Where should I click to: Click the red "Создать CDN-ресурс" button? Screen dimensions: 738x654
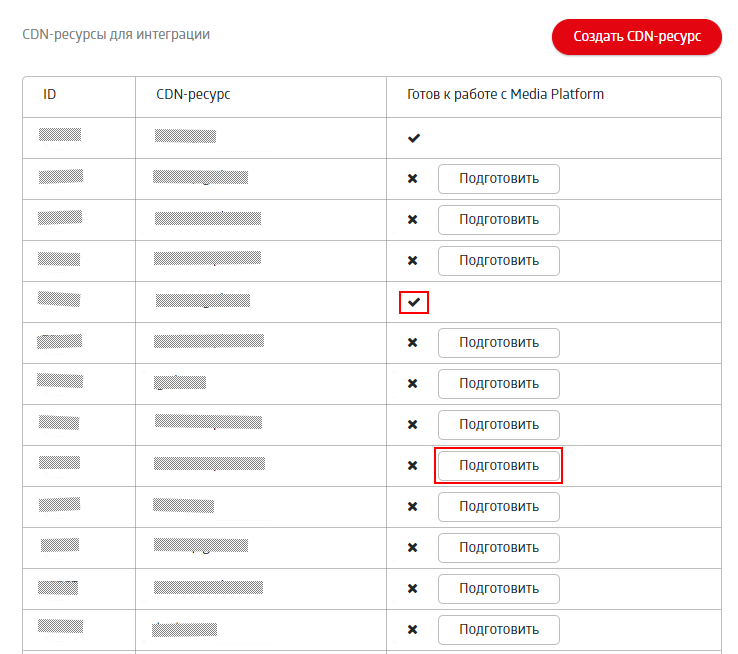(x=636, y=37)
